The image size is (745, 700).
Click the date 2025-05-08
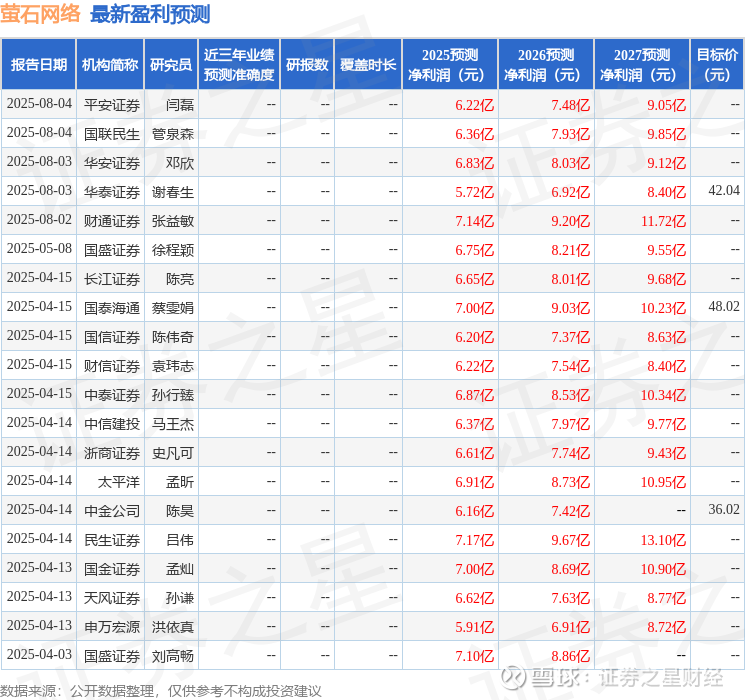(x=39, y=249)
